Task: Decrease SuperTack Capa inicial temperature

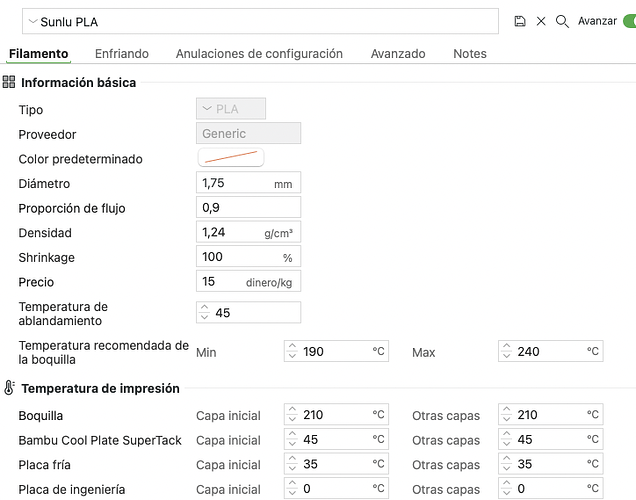Action: click(292, 444)
